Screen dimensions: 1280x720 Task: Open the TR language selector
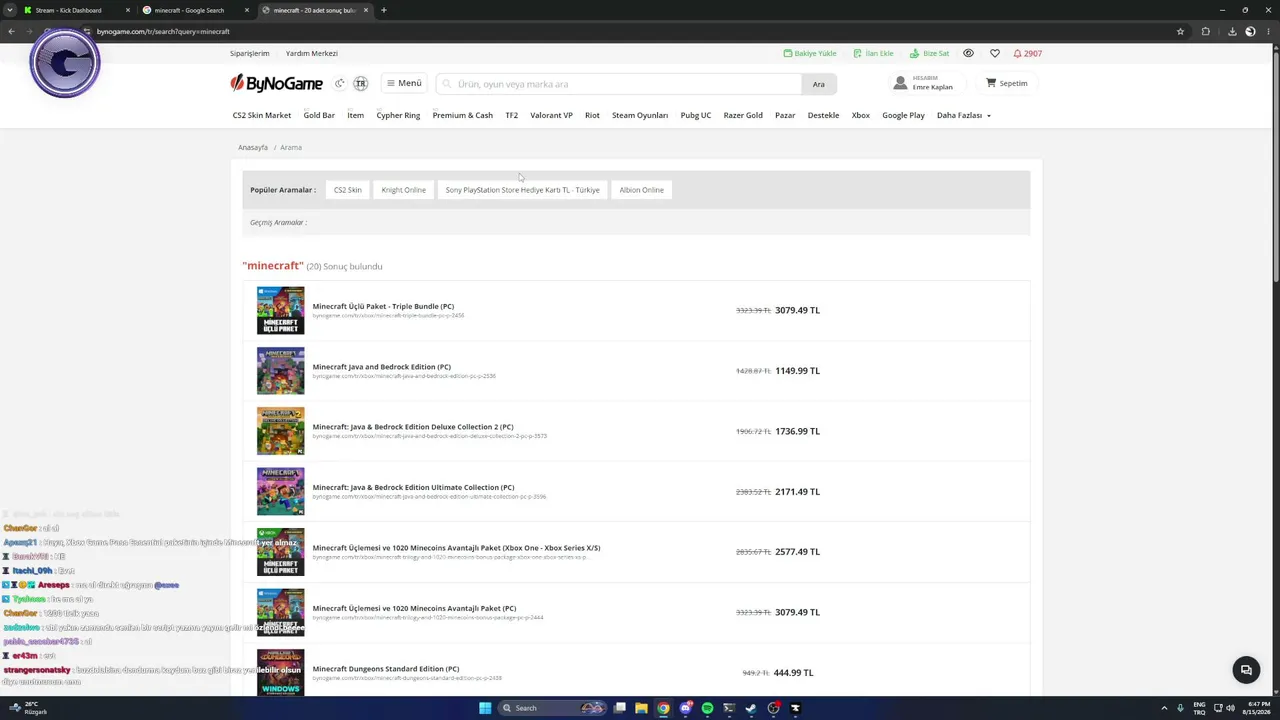click(360, 84)
